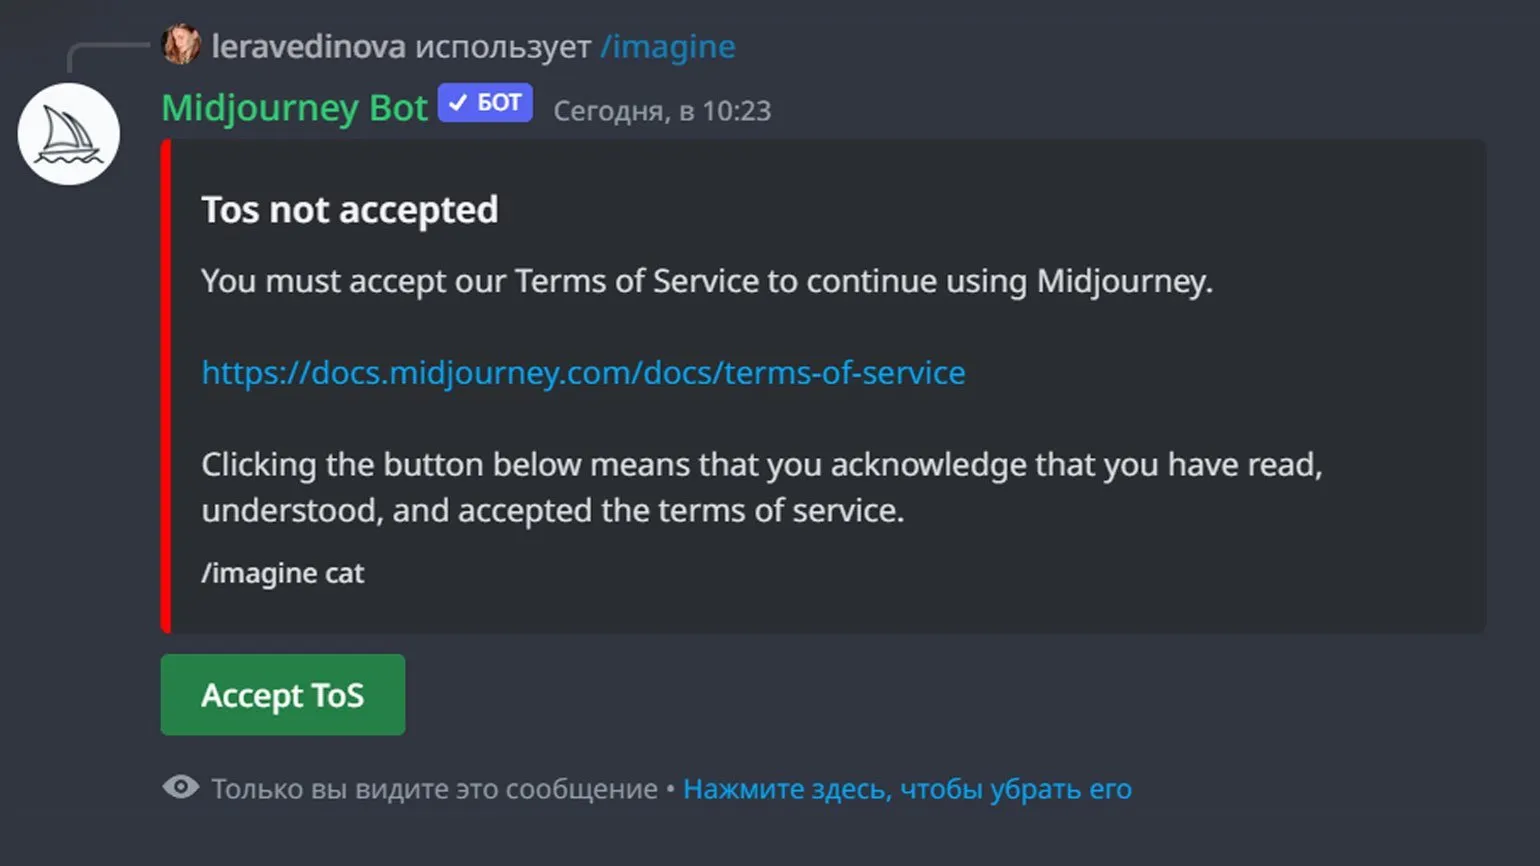
Task: Click the "Clicking the button below" paragraph
Action: tap(760, 487)
